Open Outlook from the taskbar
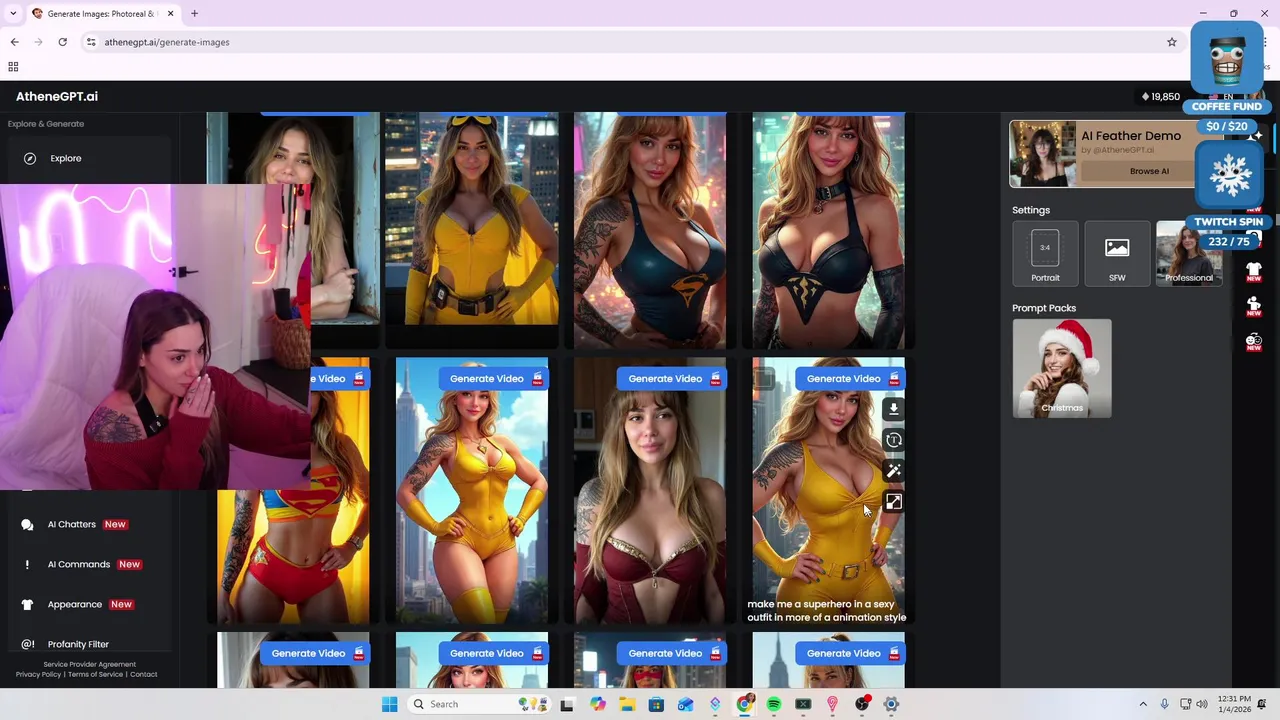The image size is (1280, 720). 685,704
